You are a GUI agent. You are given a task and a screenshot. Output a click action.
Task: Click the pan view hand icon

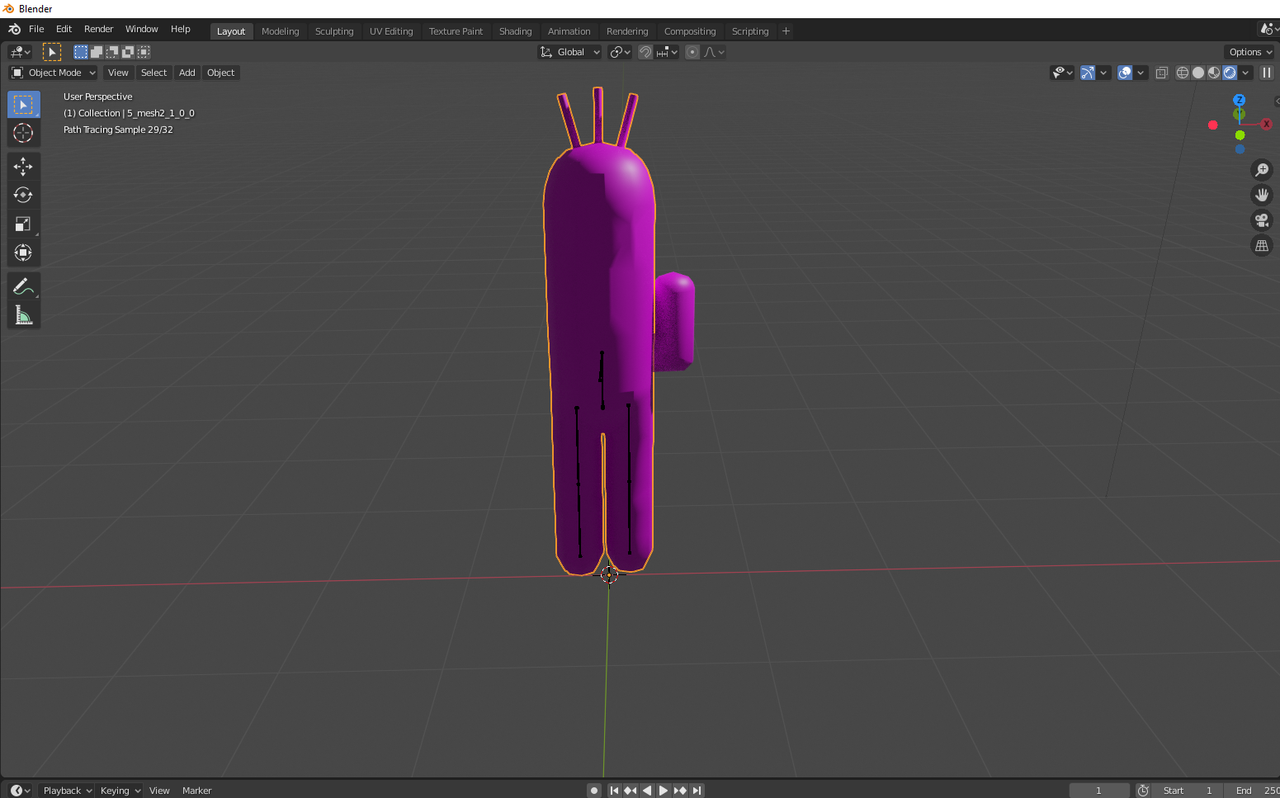[x=1262, y=195]
